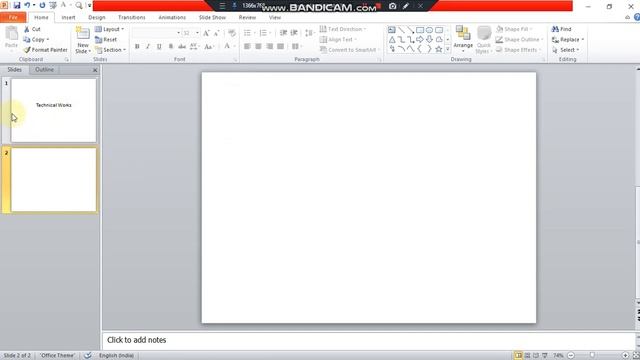Open the File tab

tap(13, 17)
